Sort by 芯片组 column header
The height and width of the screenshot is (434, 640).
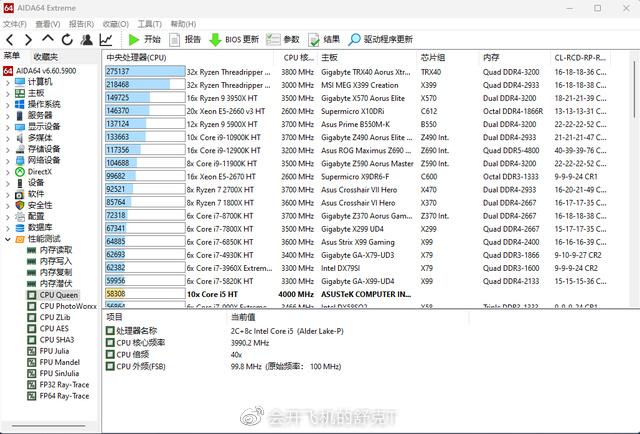click(433, 58)
